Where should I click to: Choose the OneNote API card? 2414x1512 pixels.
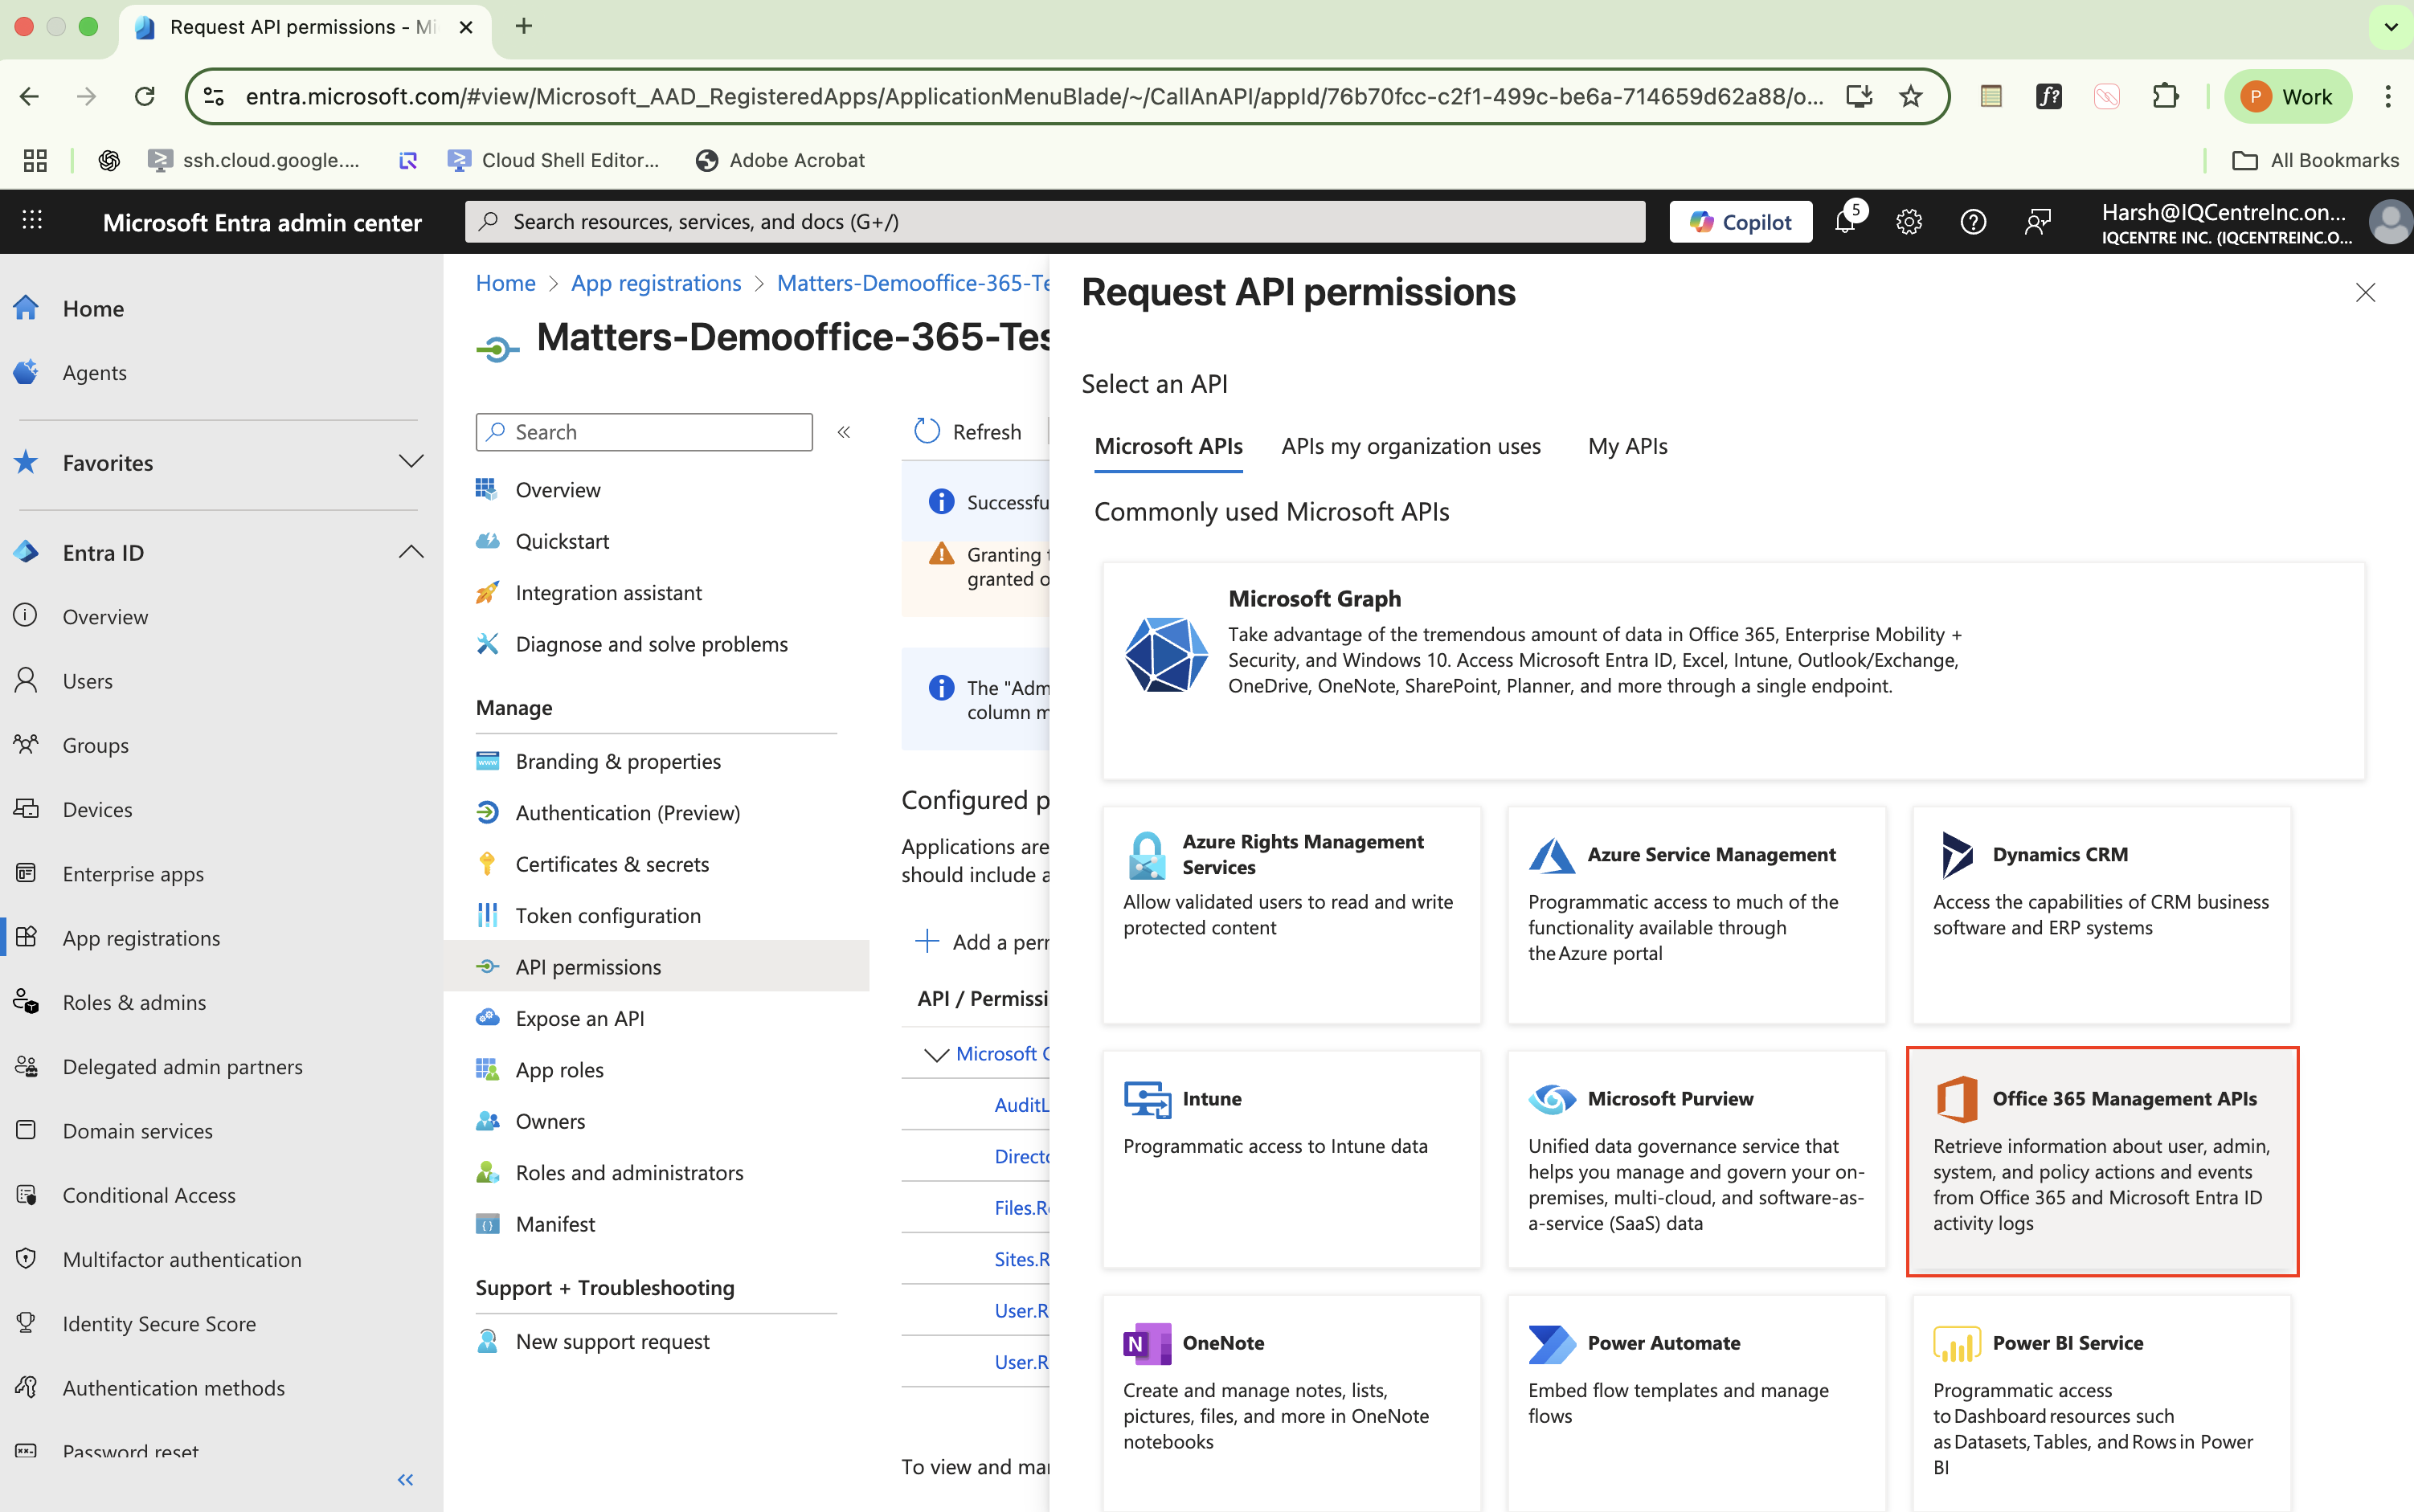pos(1291,1403)
